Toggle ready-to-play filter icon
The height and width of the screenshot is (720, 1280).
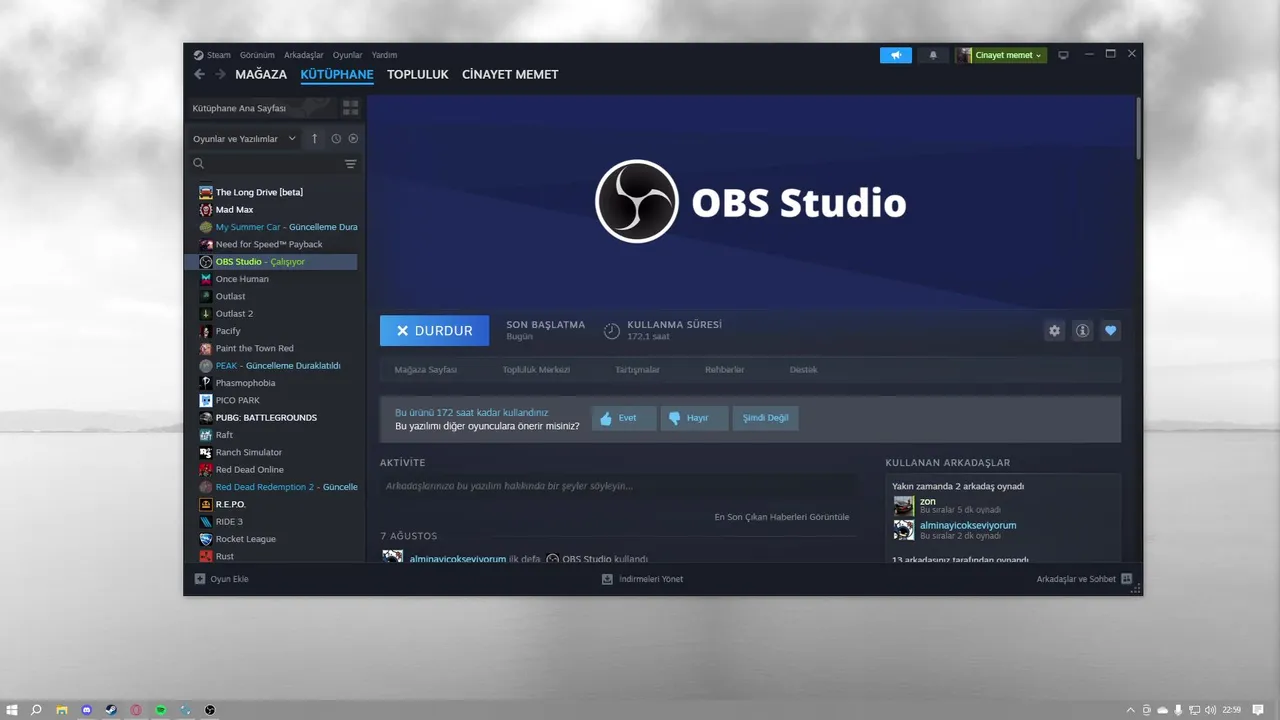[x=353, y=139]
